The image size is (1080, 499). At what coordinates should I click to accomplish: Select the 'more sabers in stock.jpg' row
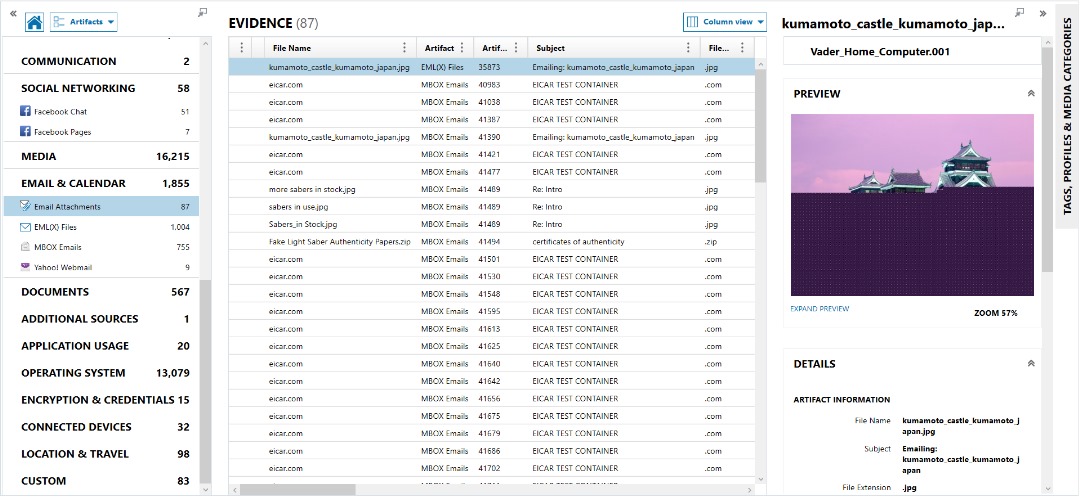[x=492, y=190]
